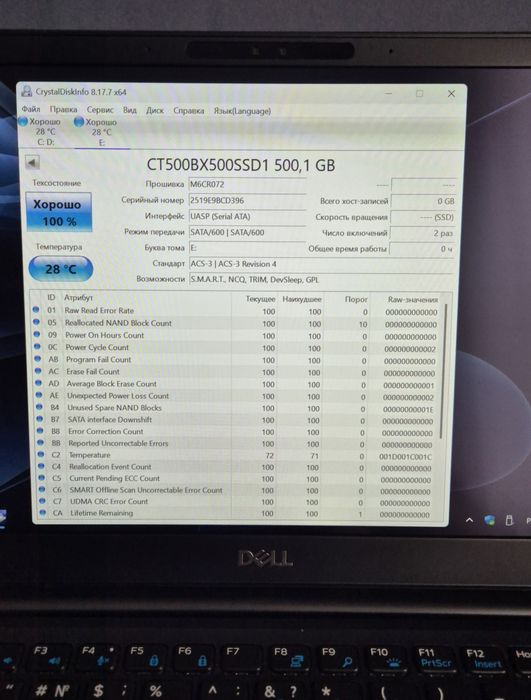This screenshot has height=700, width=531.
Task: Show hidden tray icons chevron
Action: (469, 520)
